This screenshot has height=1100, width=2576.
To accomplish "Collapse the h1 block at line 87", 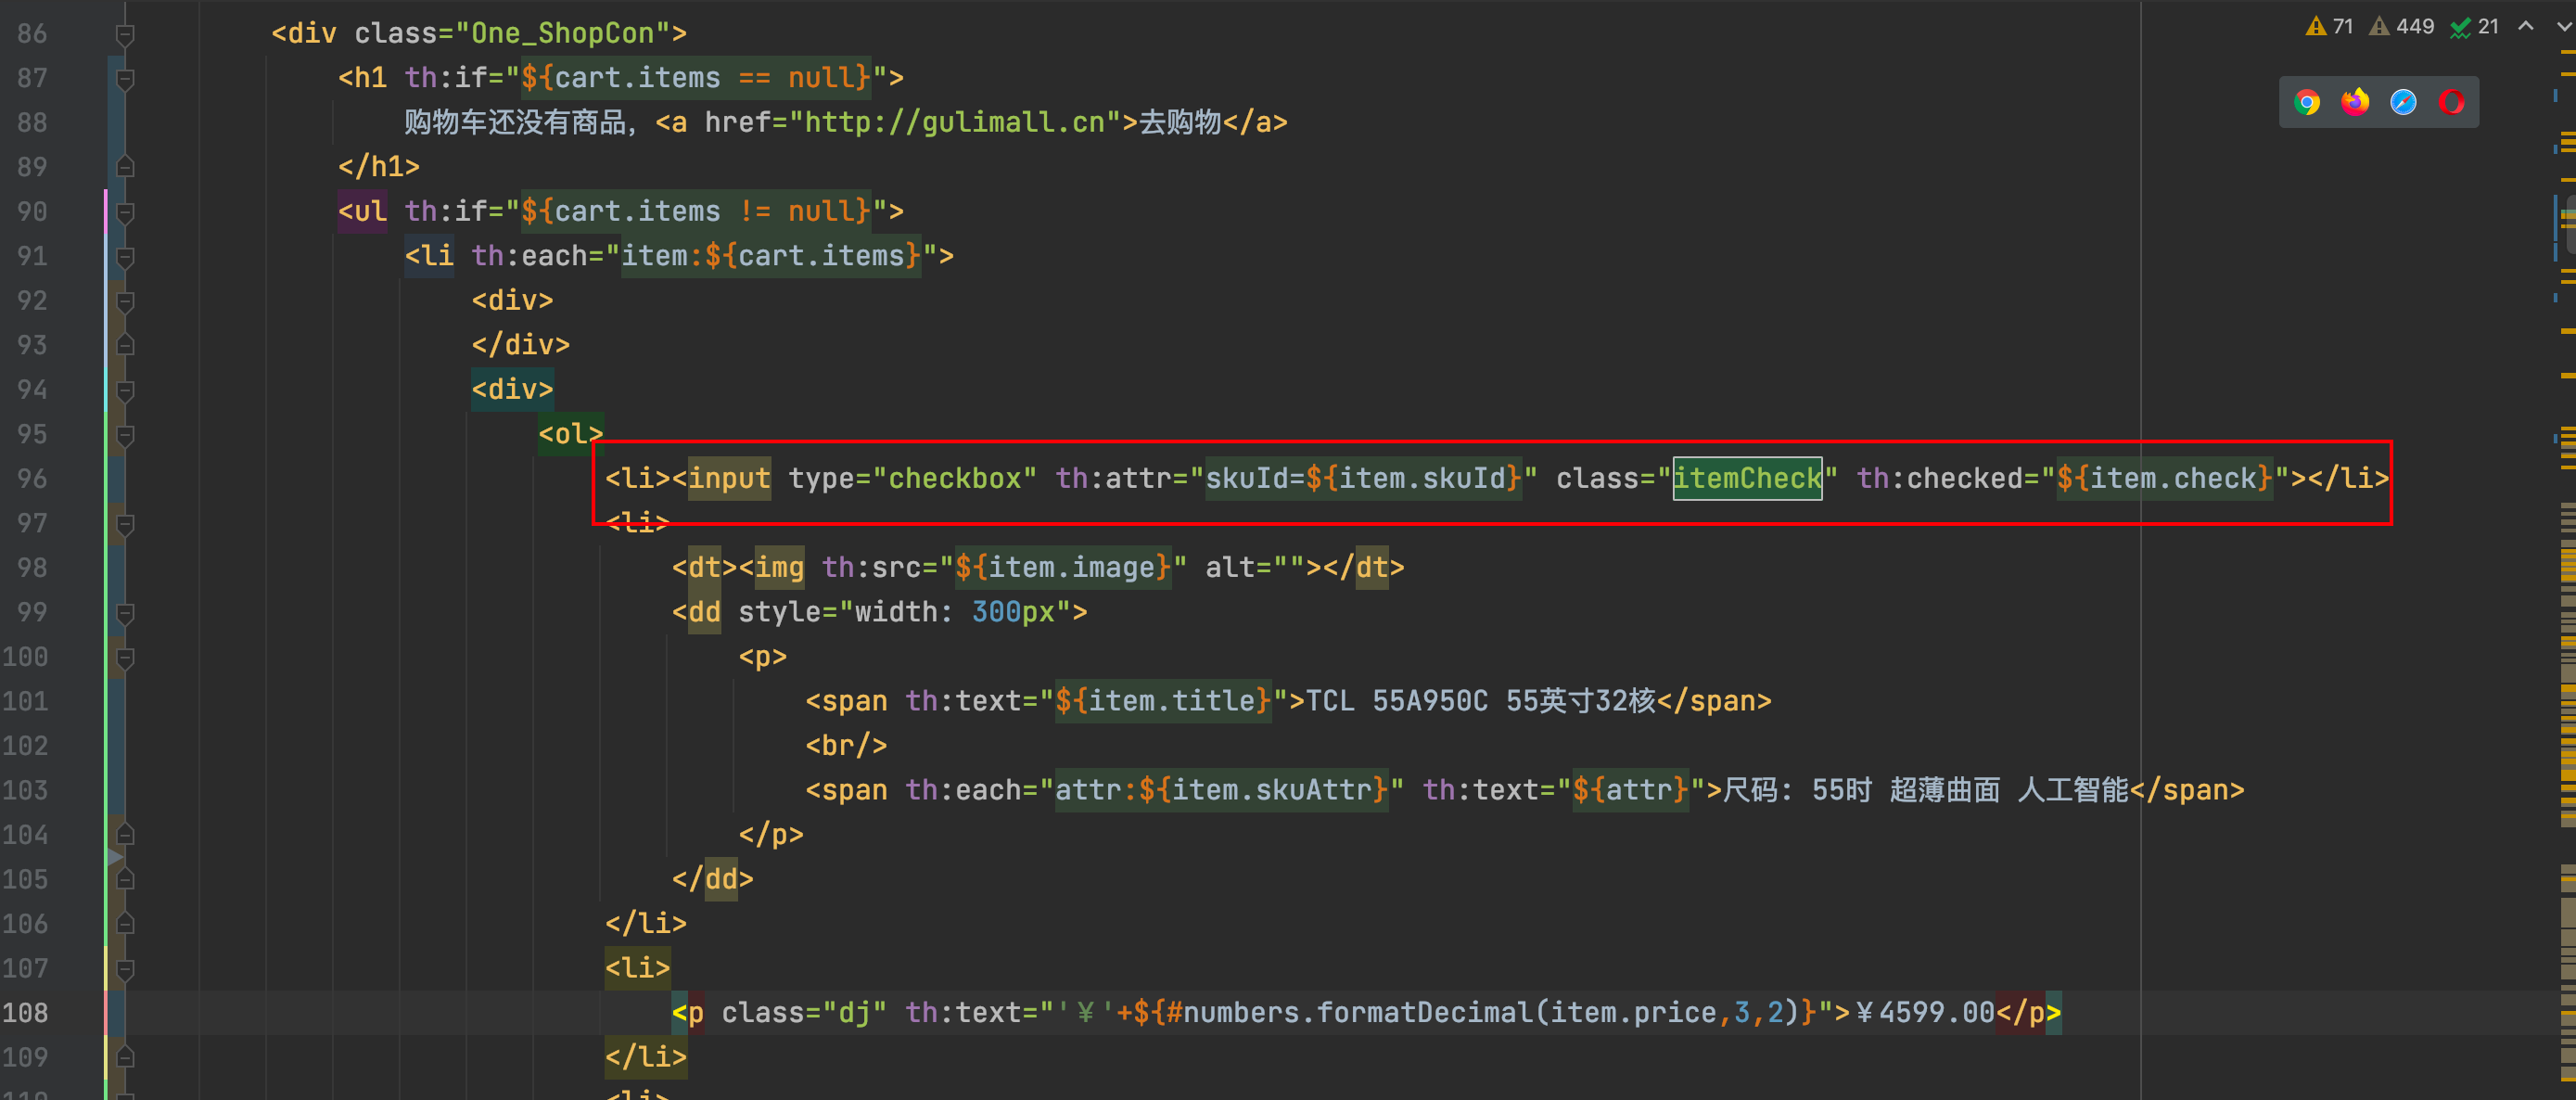I will point(125,79).
